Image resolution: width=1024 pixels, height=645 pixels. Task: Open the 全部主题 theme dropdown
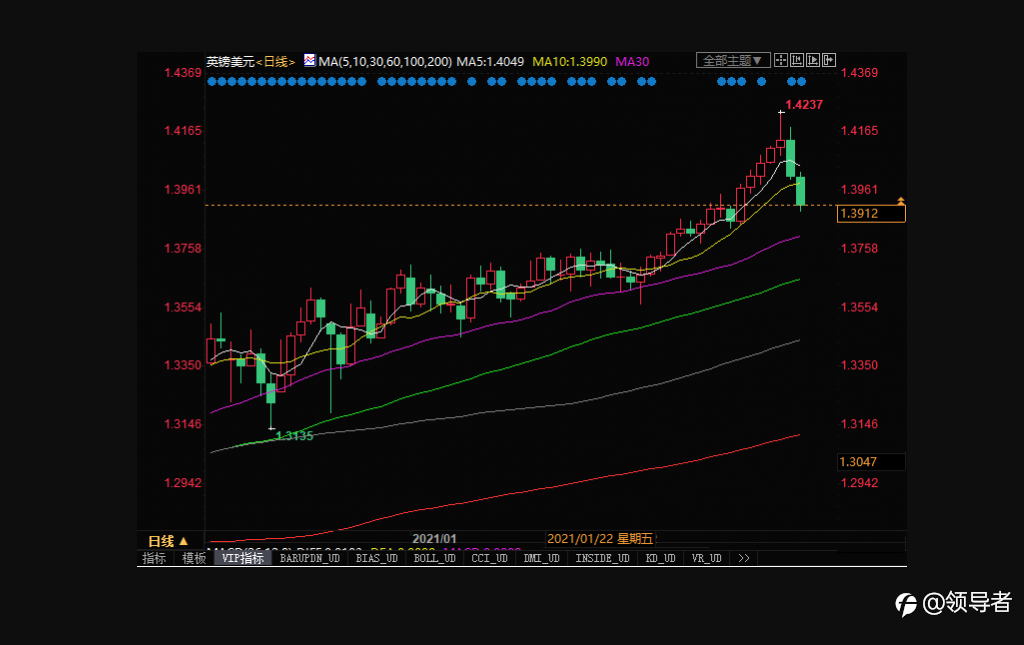click(x=733, y=61)
